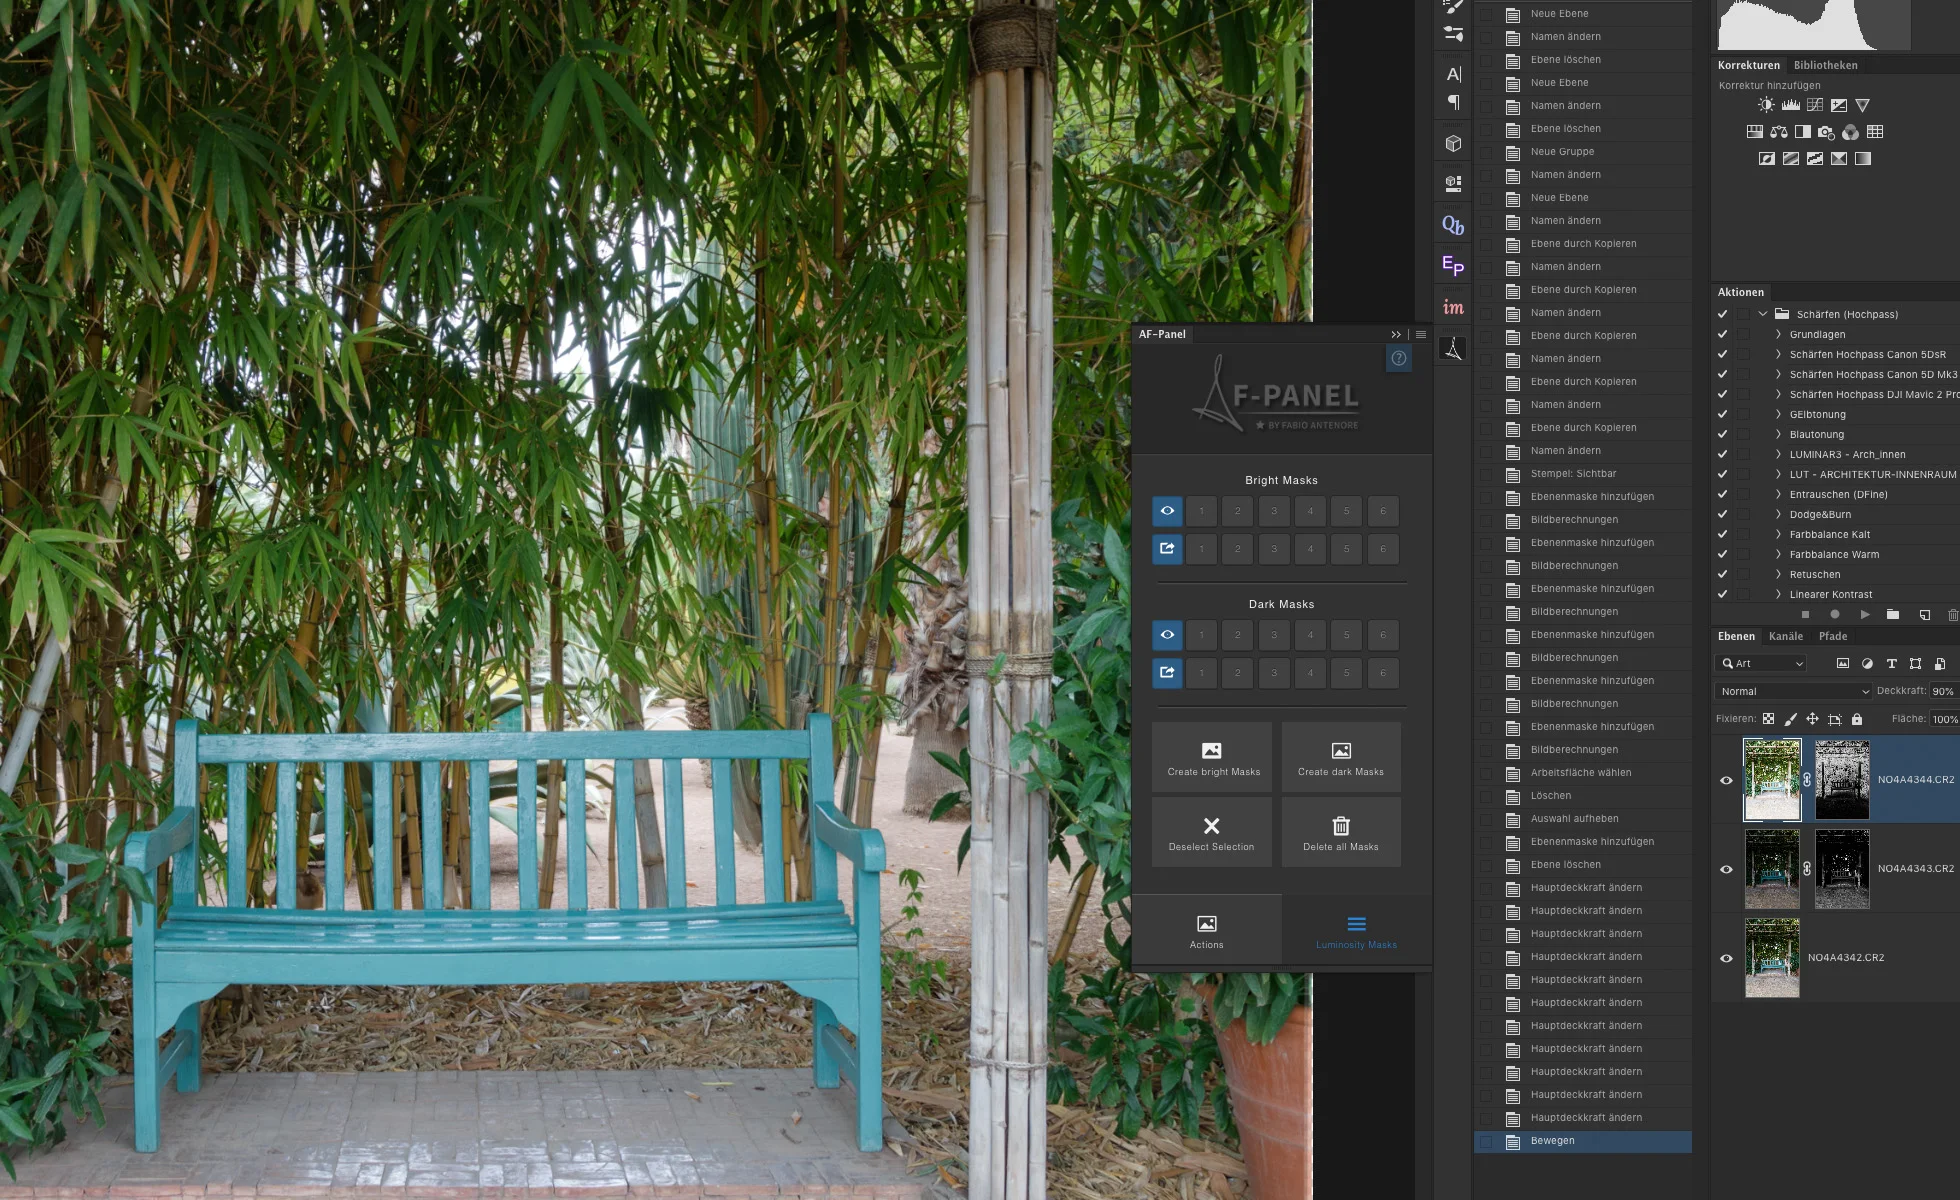Add a Brightness/Contrast adjustment
The width and height of the screenshot is (1960, 1200).
click(x=1767, y=105)
